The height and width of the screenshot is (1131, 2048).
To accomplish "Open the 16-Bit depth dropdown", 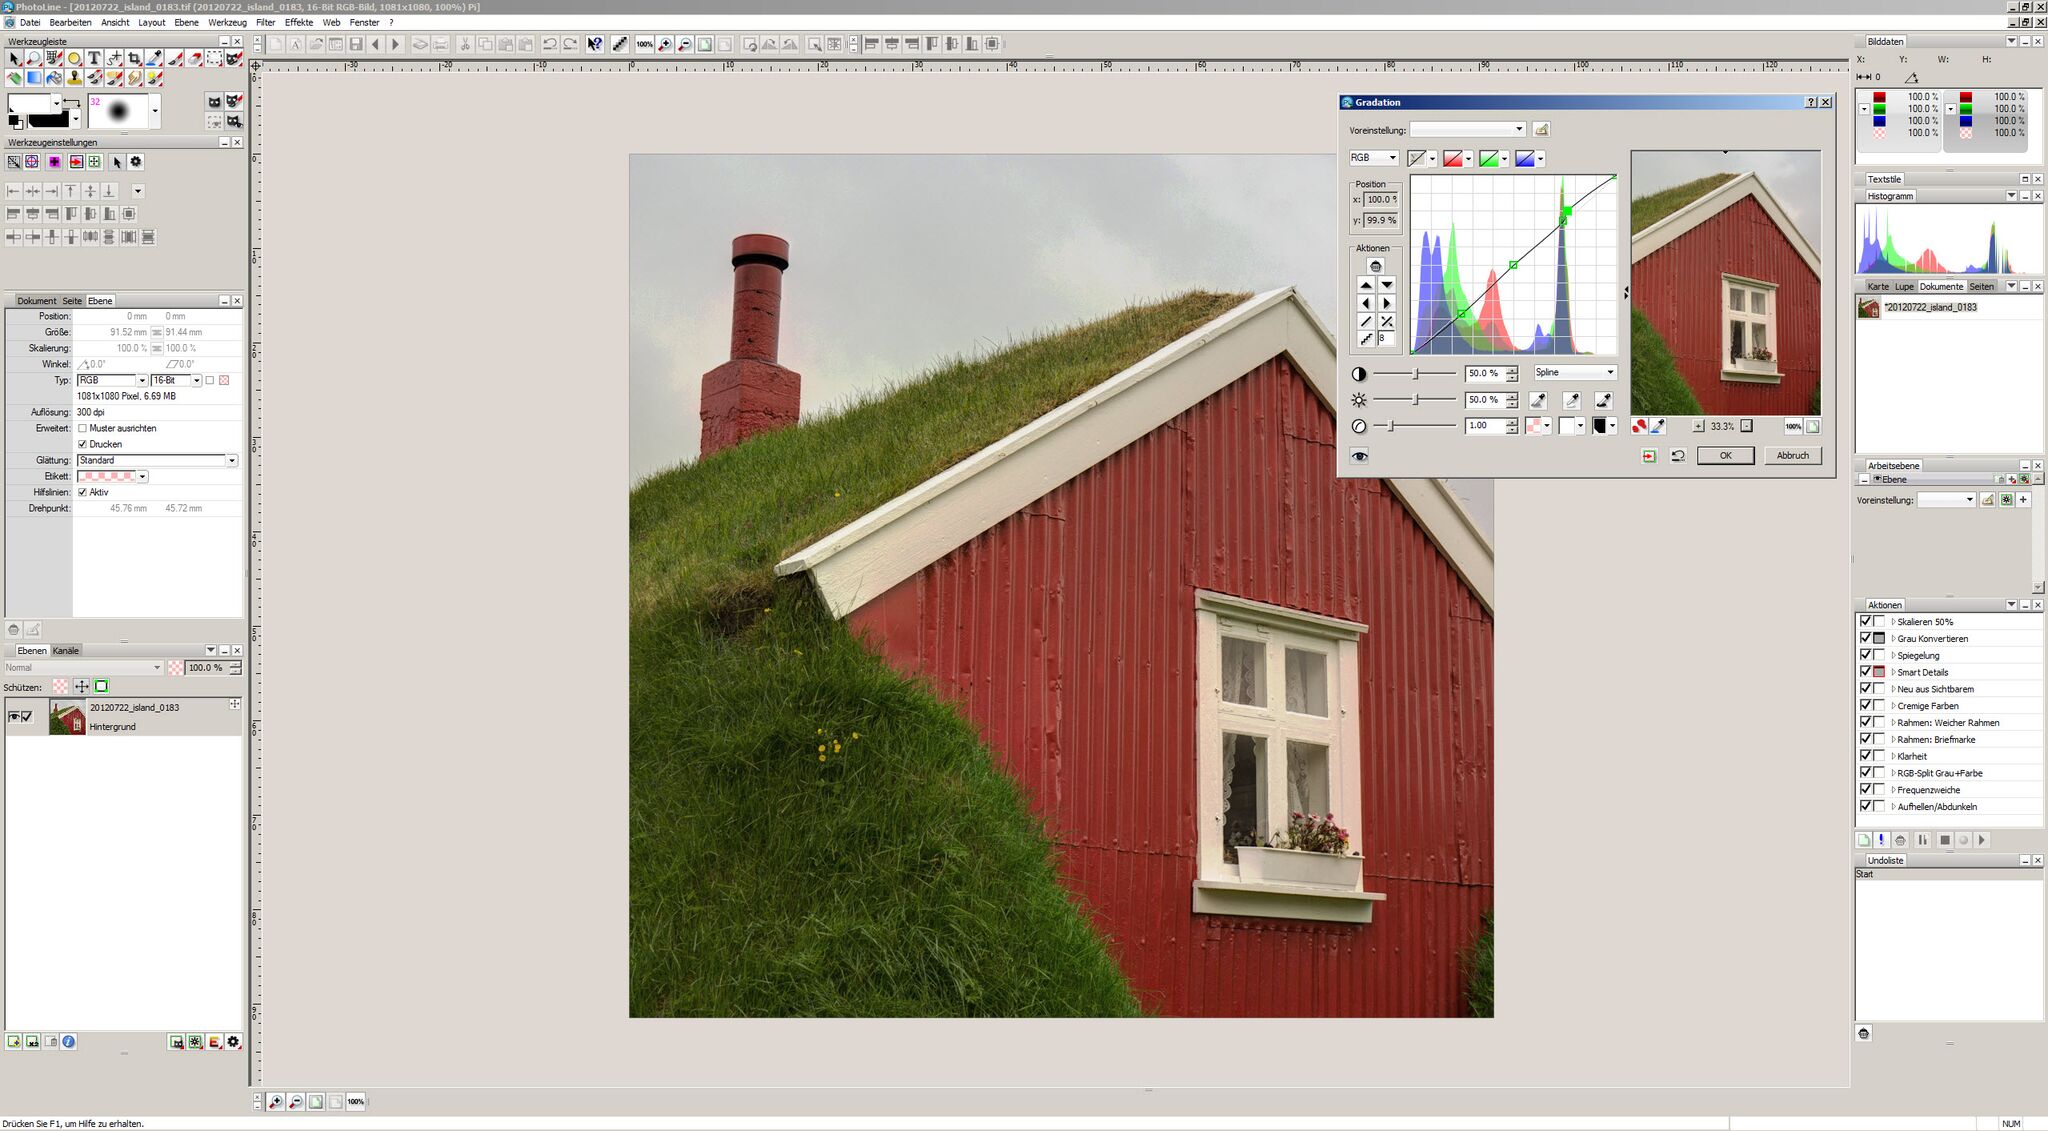I will (176, 380).
